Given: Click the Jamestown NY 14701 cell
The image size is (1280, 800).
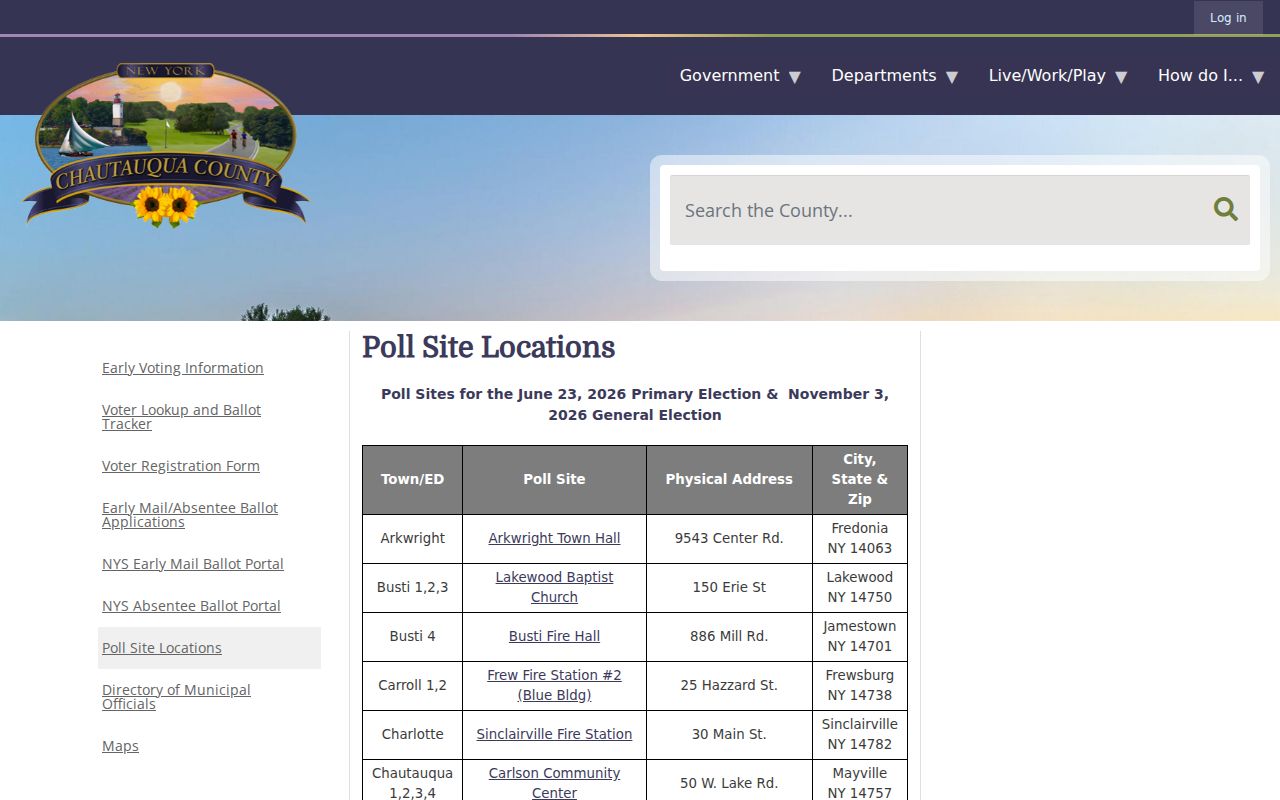Looking at the screenshot, I should 860,636.
